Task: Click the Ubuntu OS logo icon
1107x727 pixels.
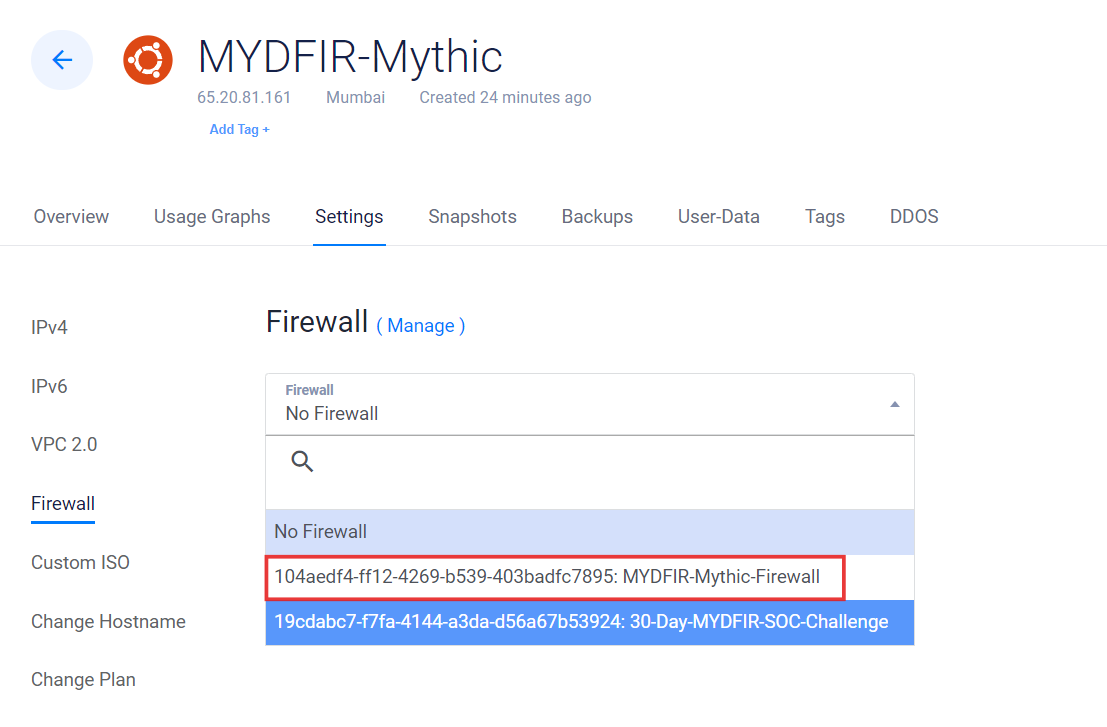Action: 148,60
